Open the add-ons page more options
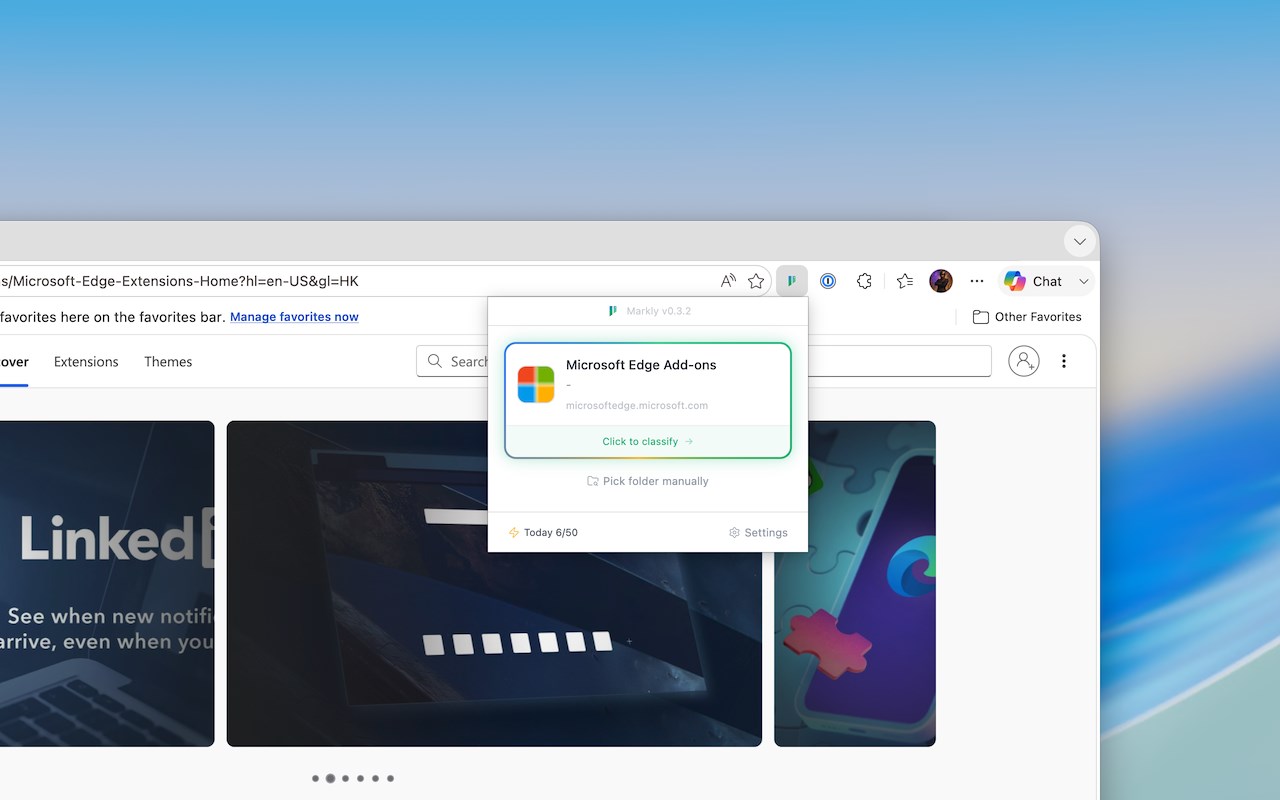The height and width of the screenshot is (800, 1280). click(x=1064, y=361)
